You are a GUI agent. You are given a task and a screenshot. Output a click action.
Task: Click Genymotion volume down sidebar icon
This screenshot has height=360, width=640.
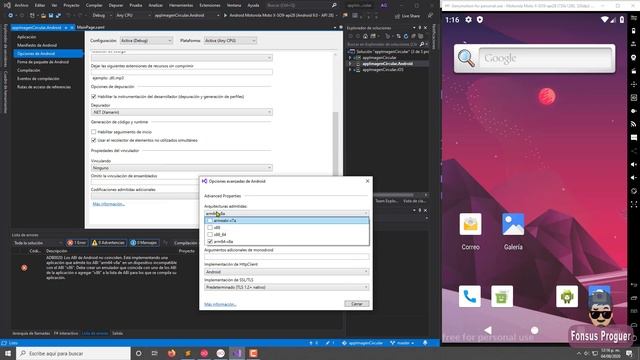point(633,178)
